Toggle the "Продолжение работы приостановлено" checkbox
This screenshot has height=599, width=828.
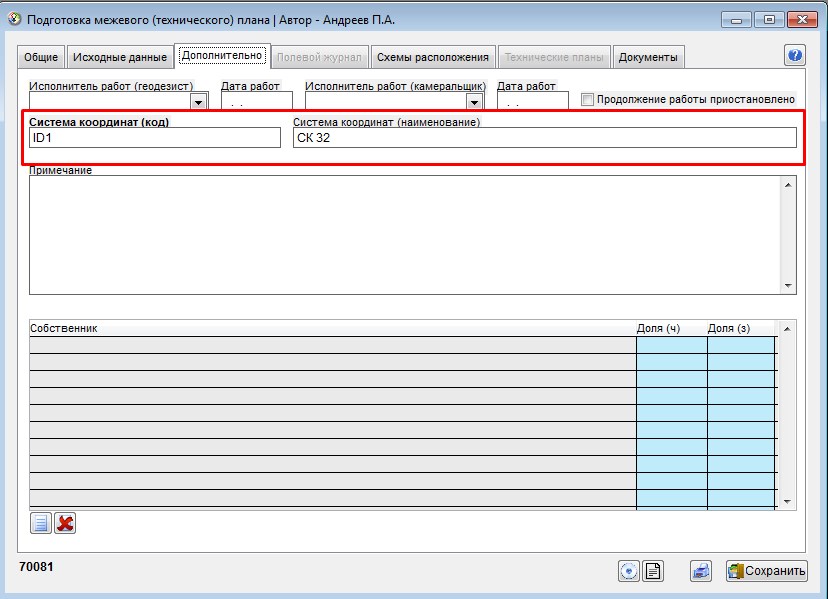587,99
